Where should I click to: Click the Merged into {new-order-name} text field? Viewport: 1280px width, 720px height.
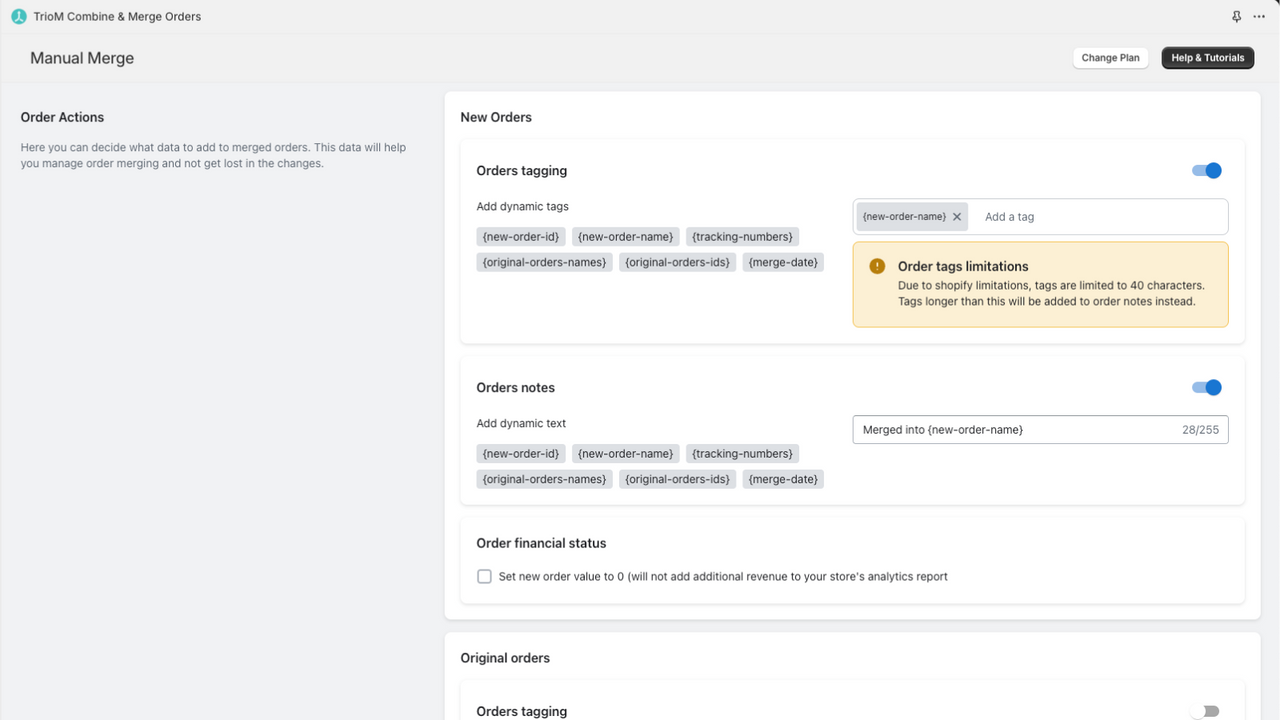point(1040,430)
